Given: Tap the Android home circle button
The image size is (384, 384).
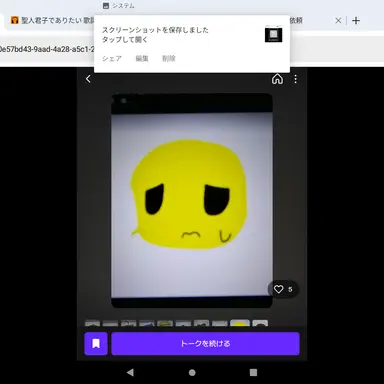Looking at the screenshot, I should [192, 372].
